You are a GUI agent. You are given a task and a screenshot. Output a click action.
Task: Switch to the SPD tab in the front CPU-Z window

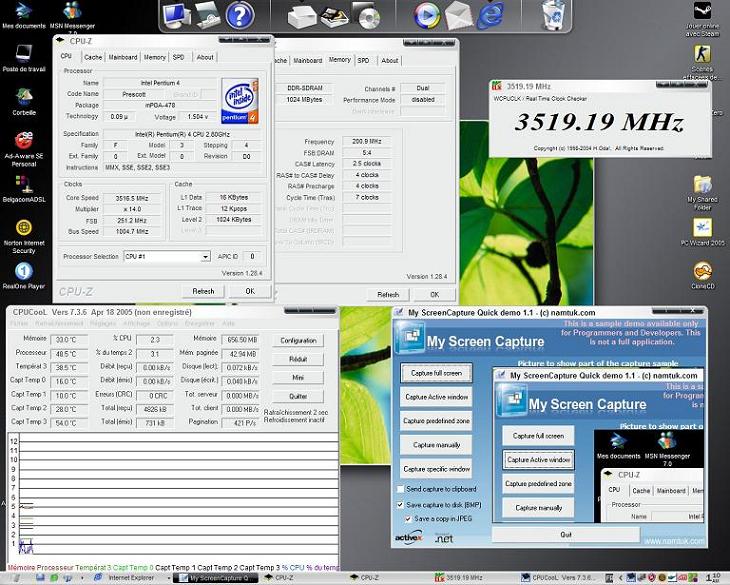pyautogui.click(x=178, y=57)
